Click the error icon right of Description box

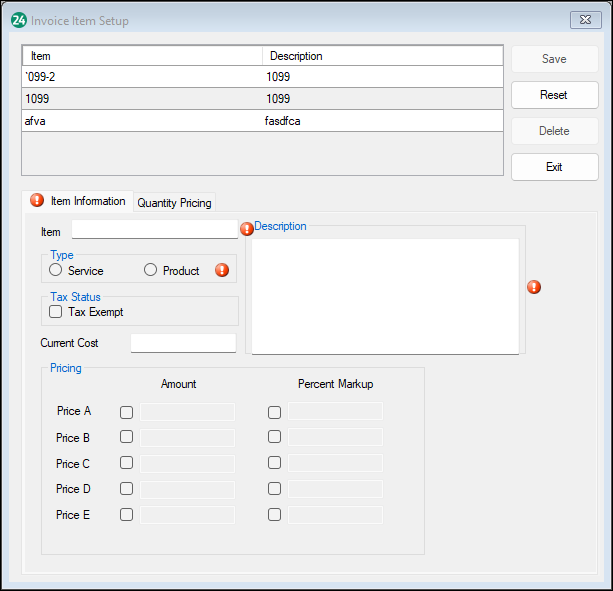pyautogui.click(x=534, y=287)
